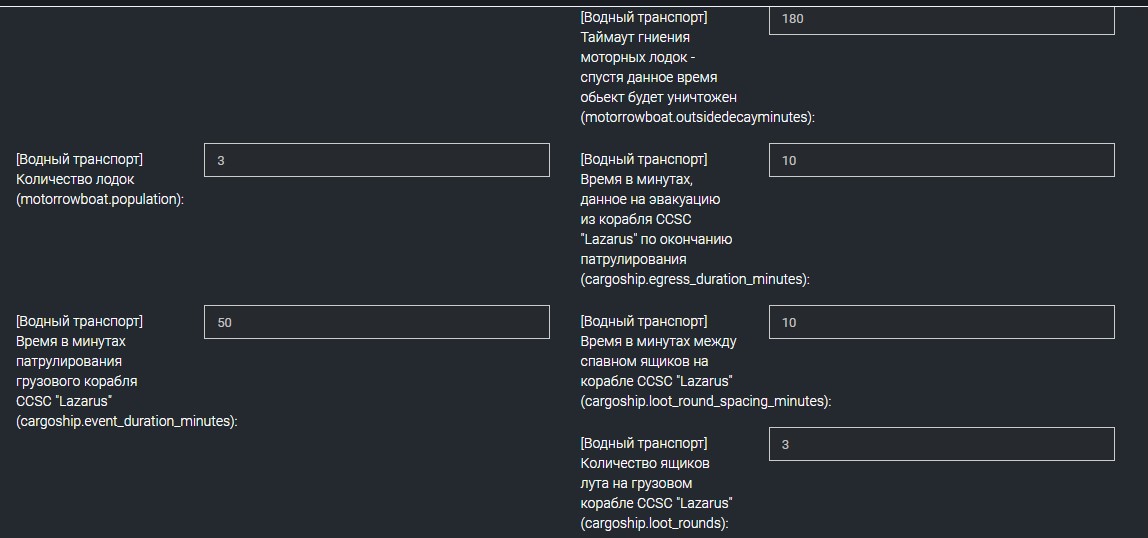Click the cargoship egress duration input field

pos(940,160)
